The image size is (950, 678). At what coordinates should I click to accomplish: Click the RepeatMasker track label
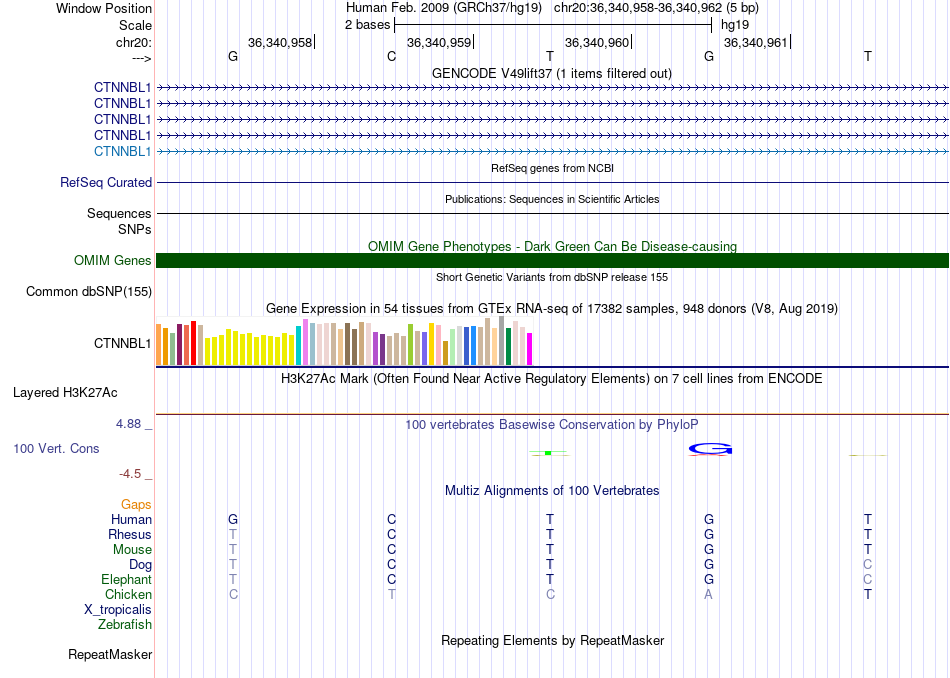110,654
